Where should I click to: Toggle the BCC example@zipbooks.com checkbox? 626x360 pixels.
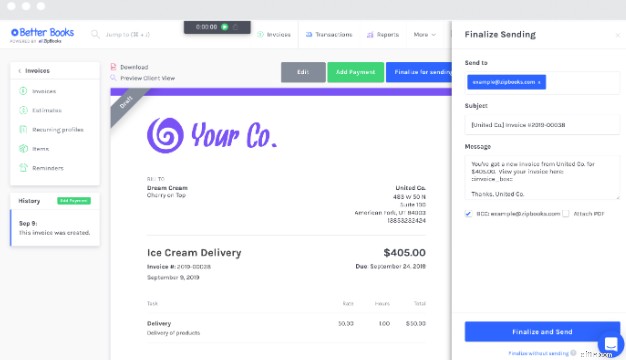468,214
